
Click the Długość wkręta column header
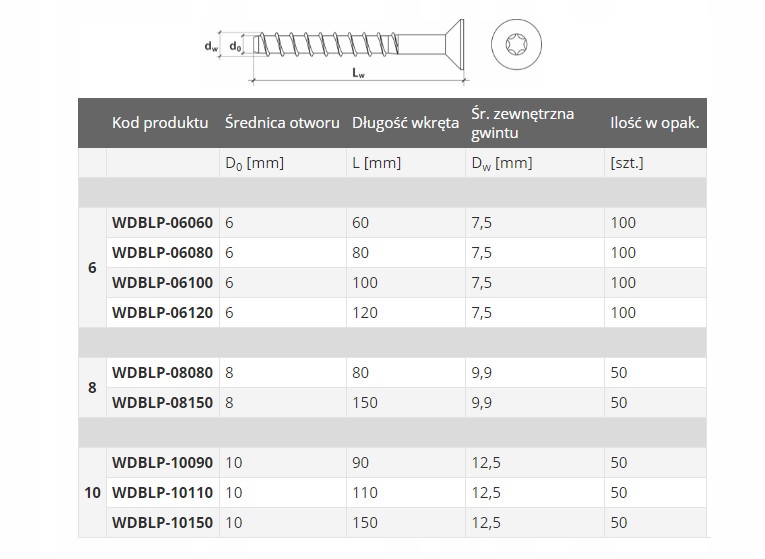(x=405, y=123)
